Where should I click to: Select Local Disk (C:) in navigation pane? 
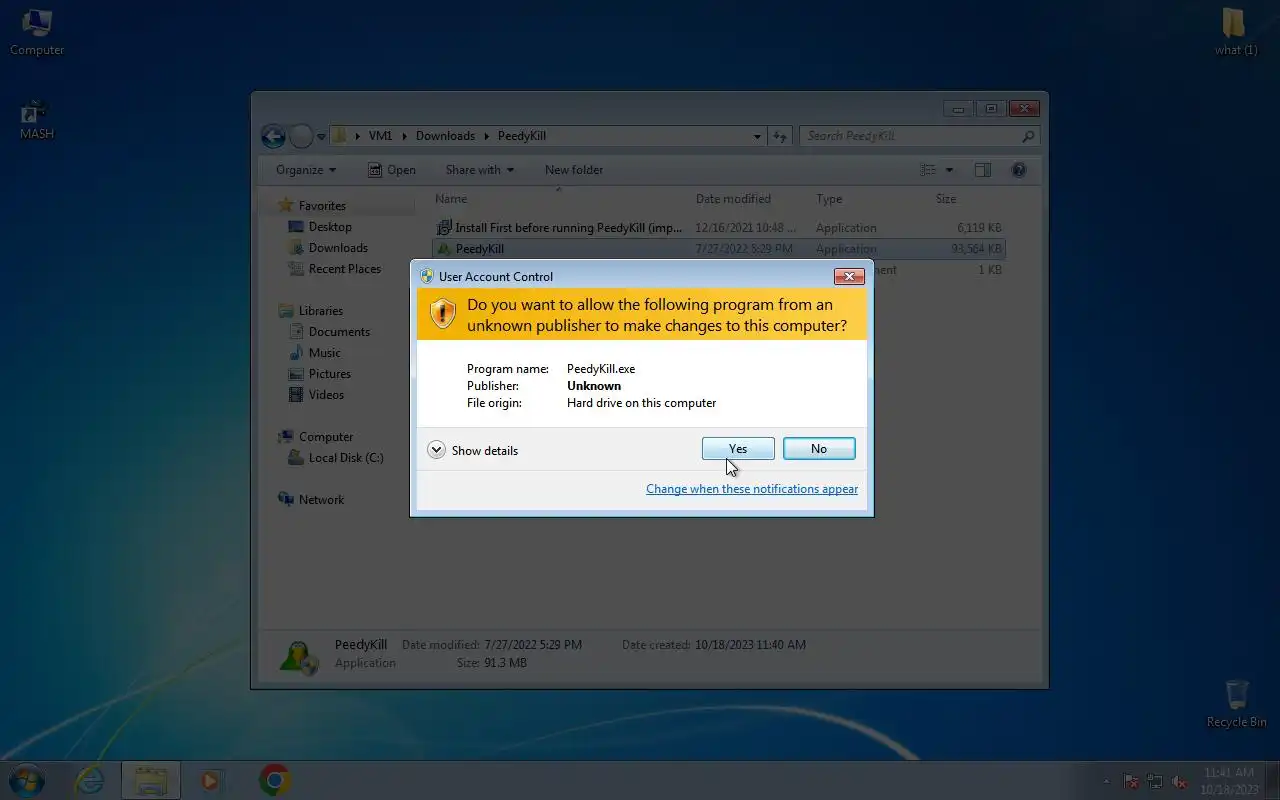345,458
